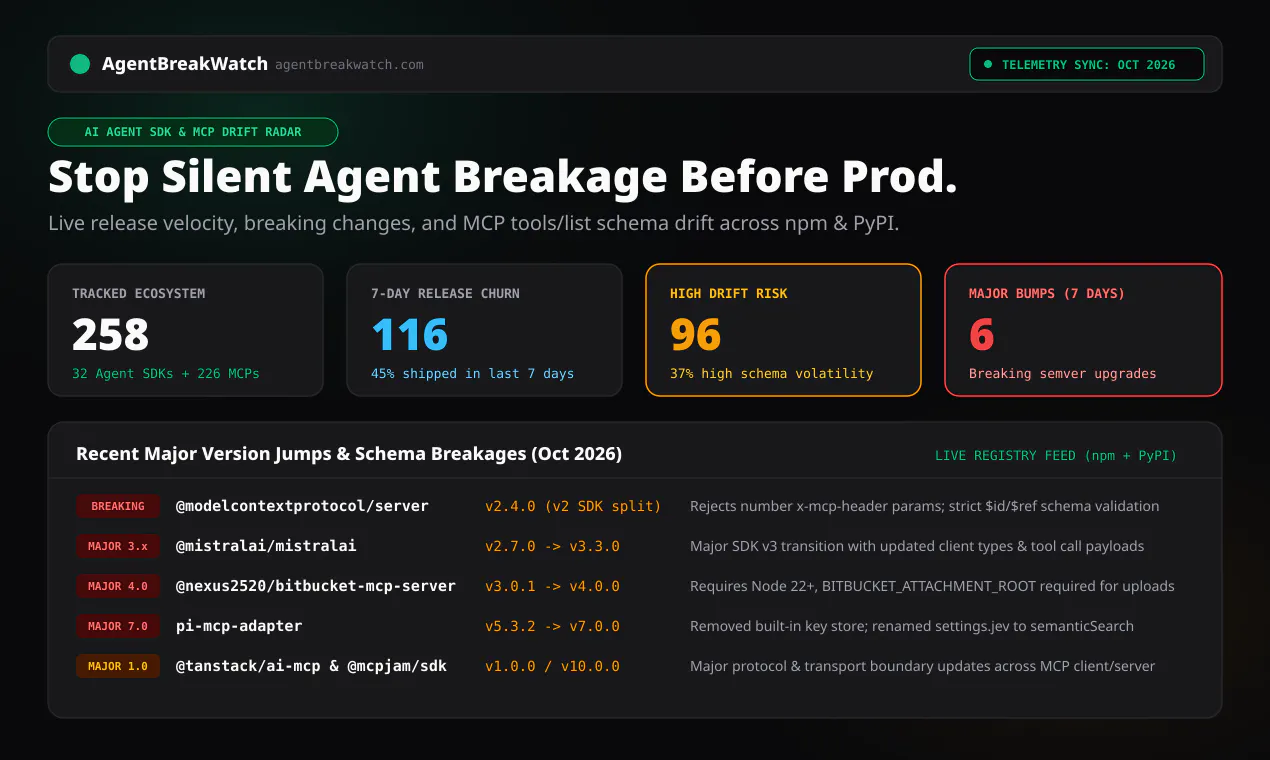Click the x-mcp-header params description
Image resolution: width=1270 pixels, height=760 pixels.
tap(925, 506)
